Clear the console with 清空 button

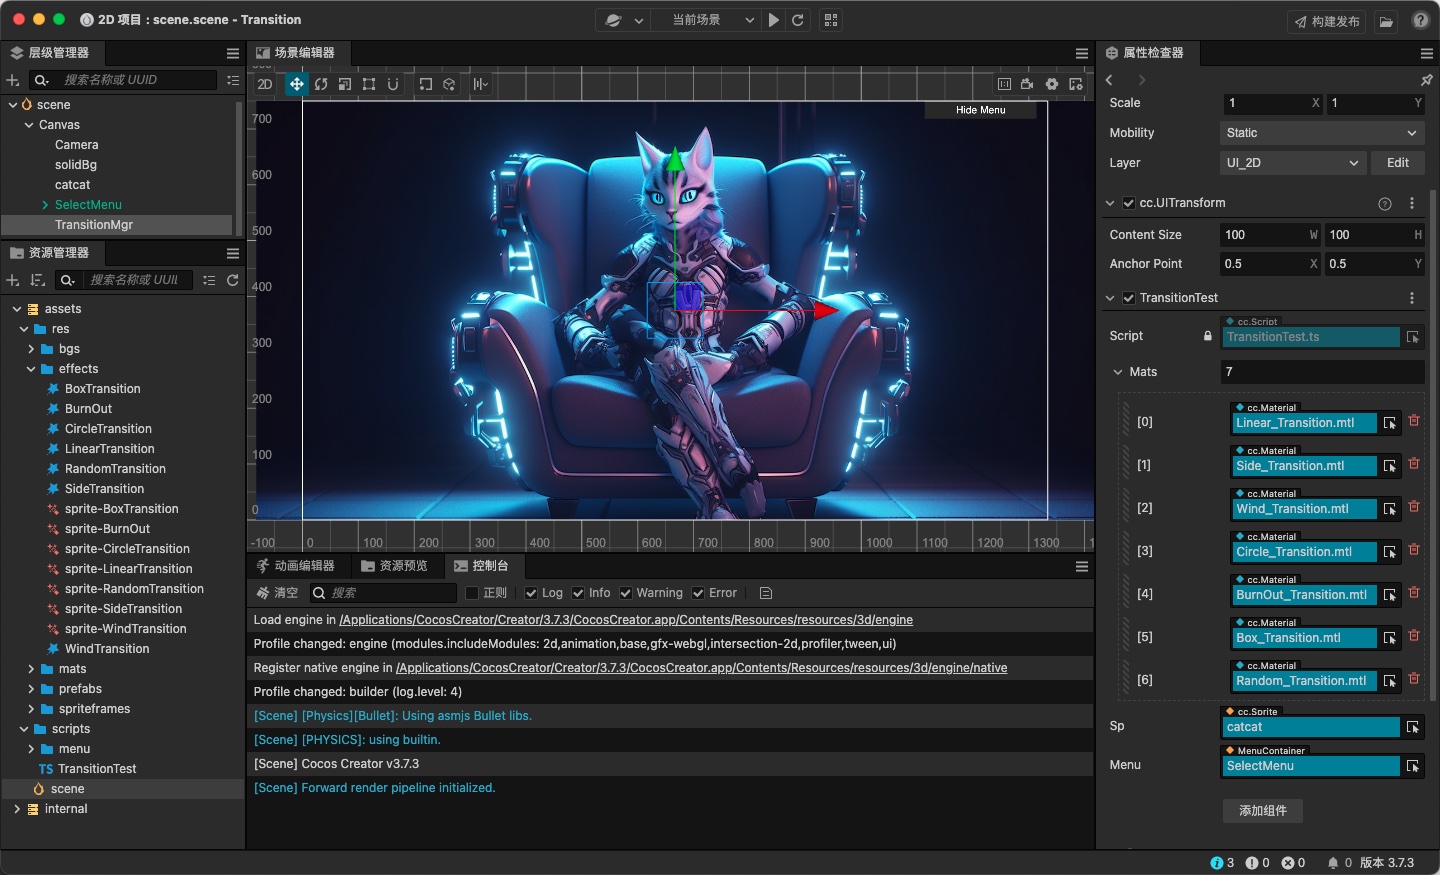click(x=277, y=593)
